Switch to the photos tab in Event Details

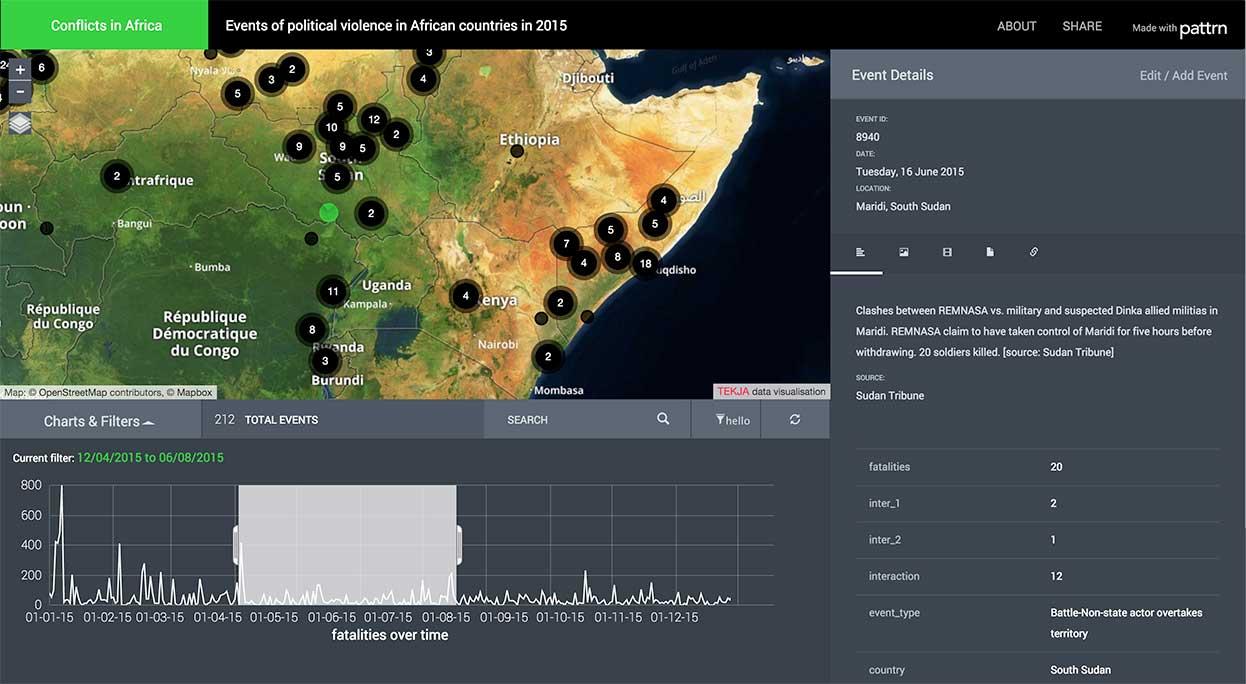click(904, 252)
